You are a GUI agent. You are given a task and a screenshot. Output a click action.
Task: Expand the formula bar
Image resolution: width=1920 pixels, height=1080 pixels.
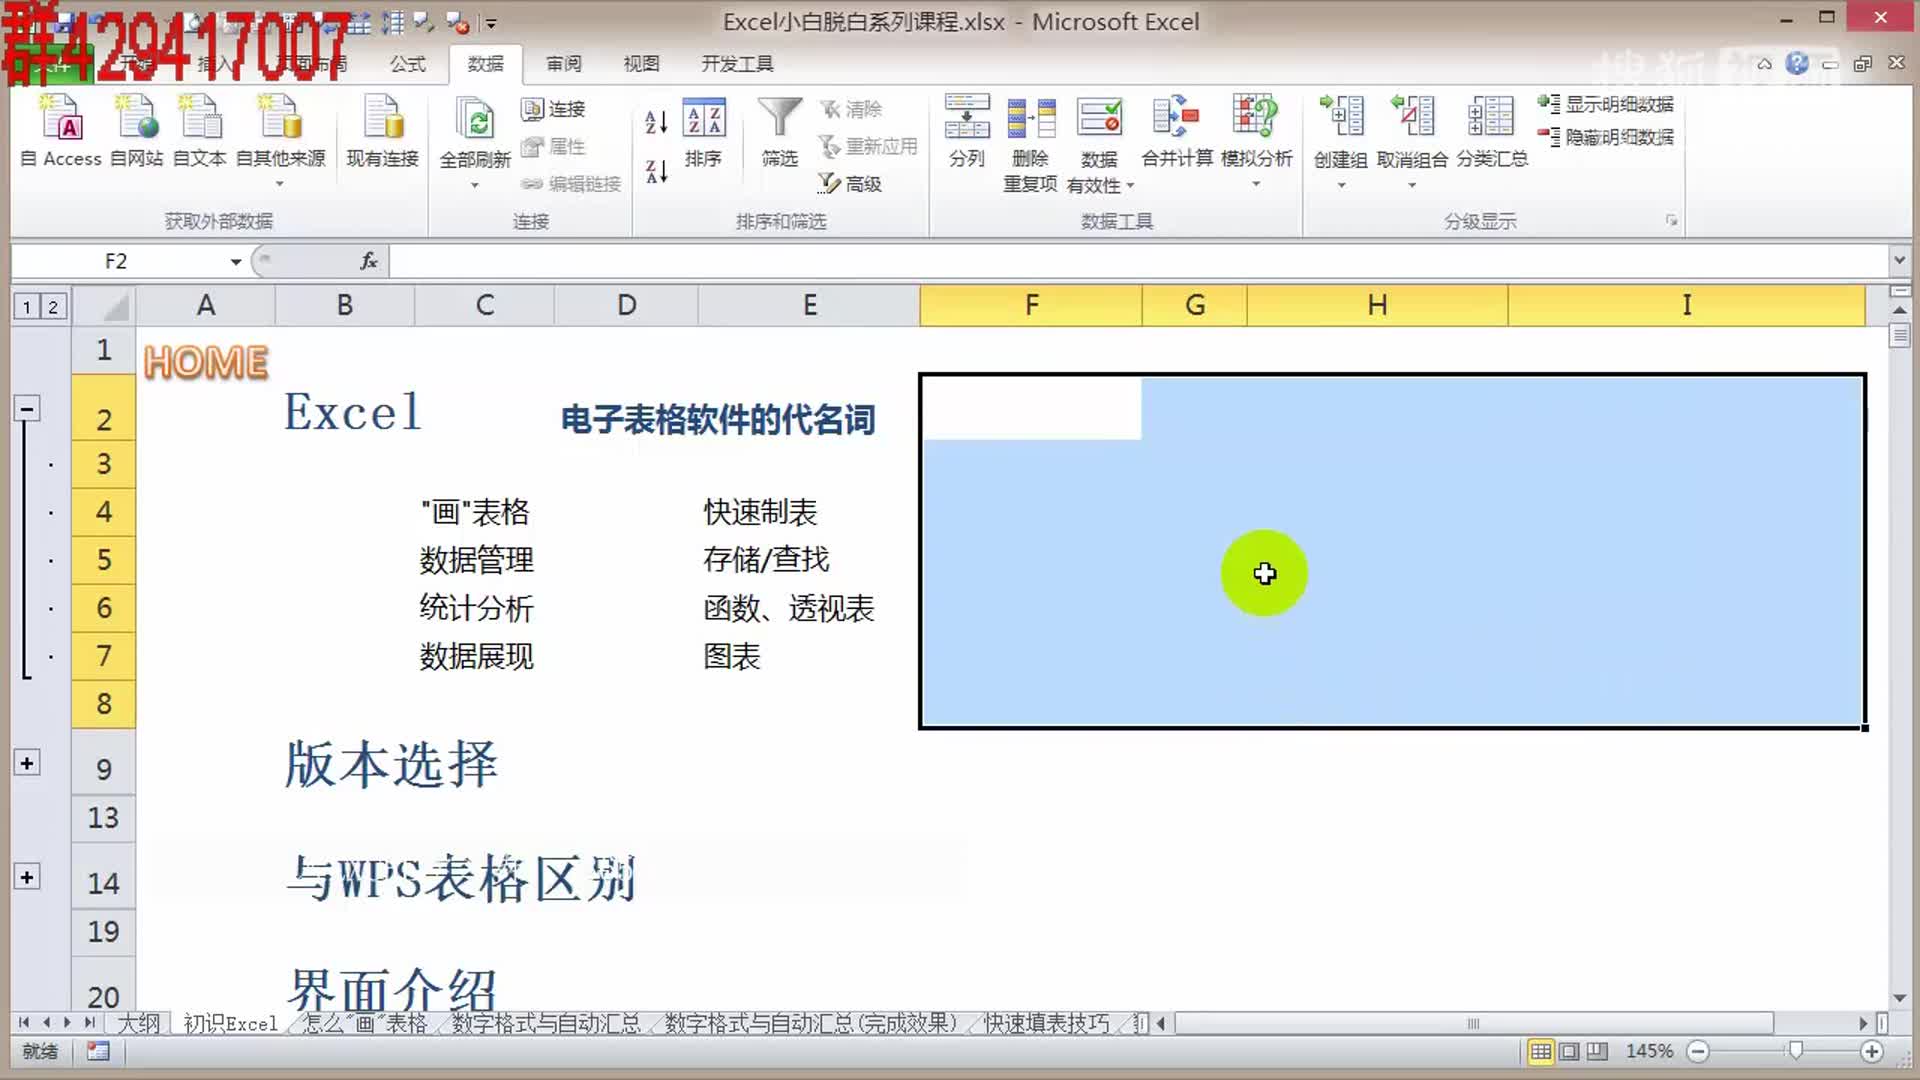[1898, 261]
